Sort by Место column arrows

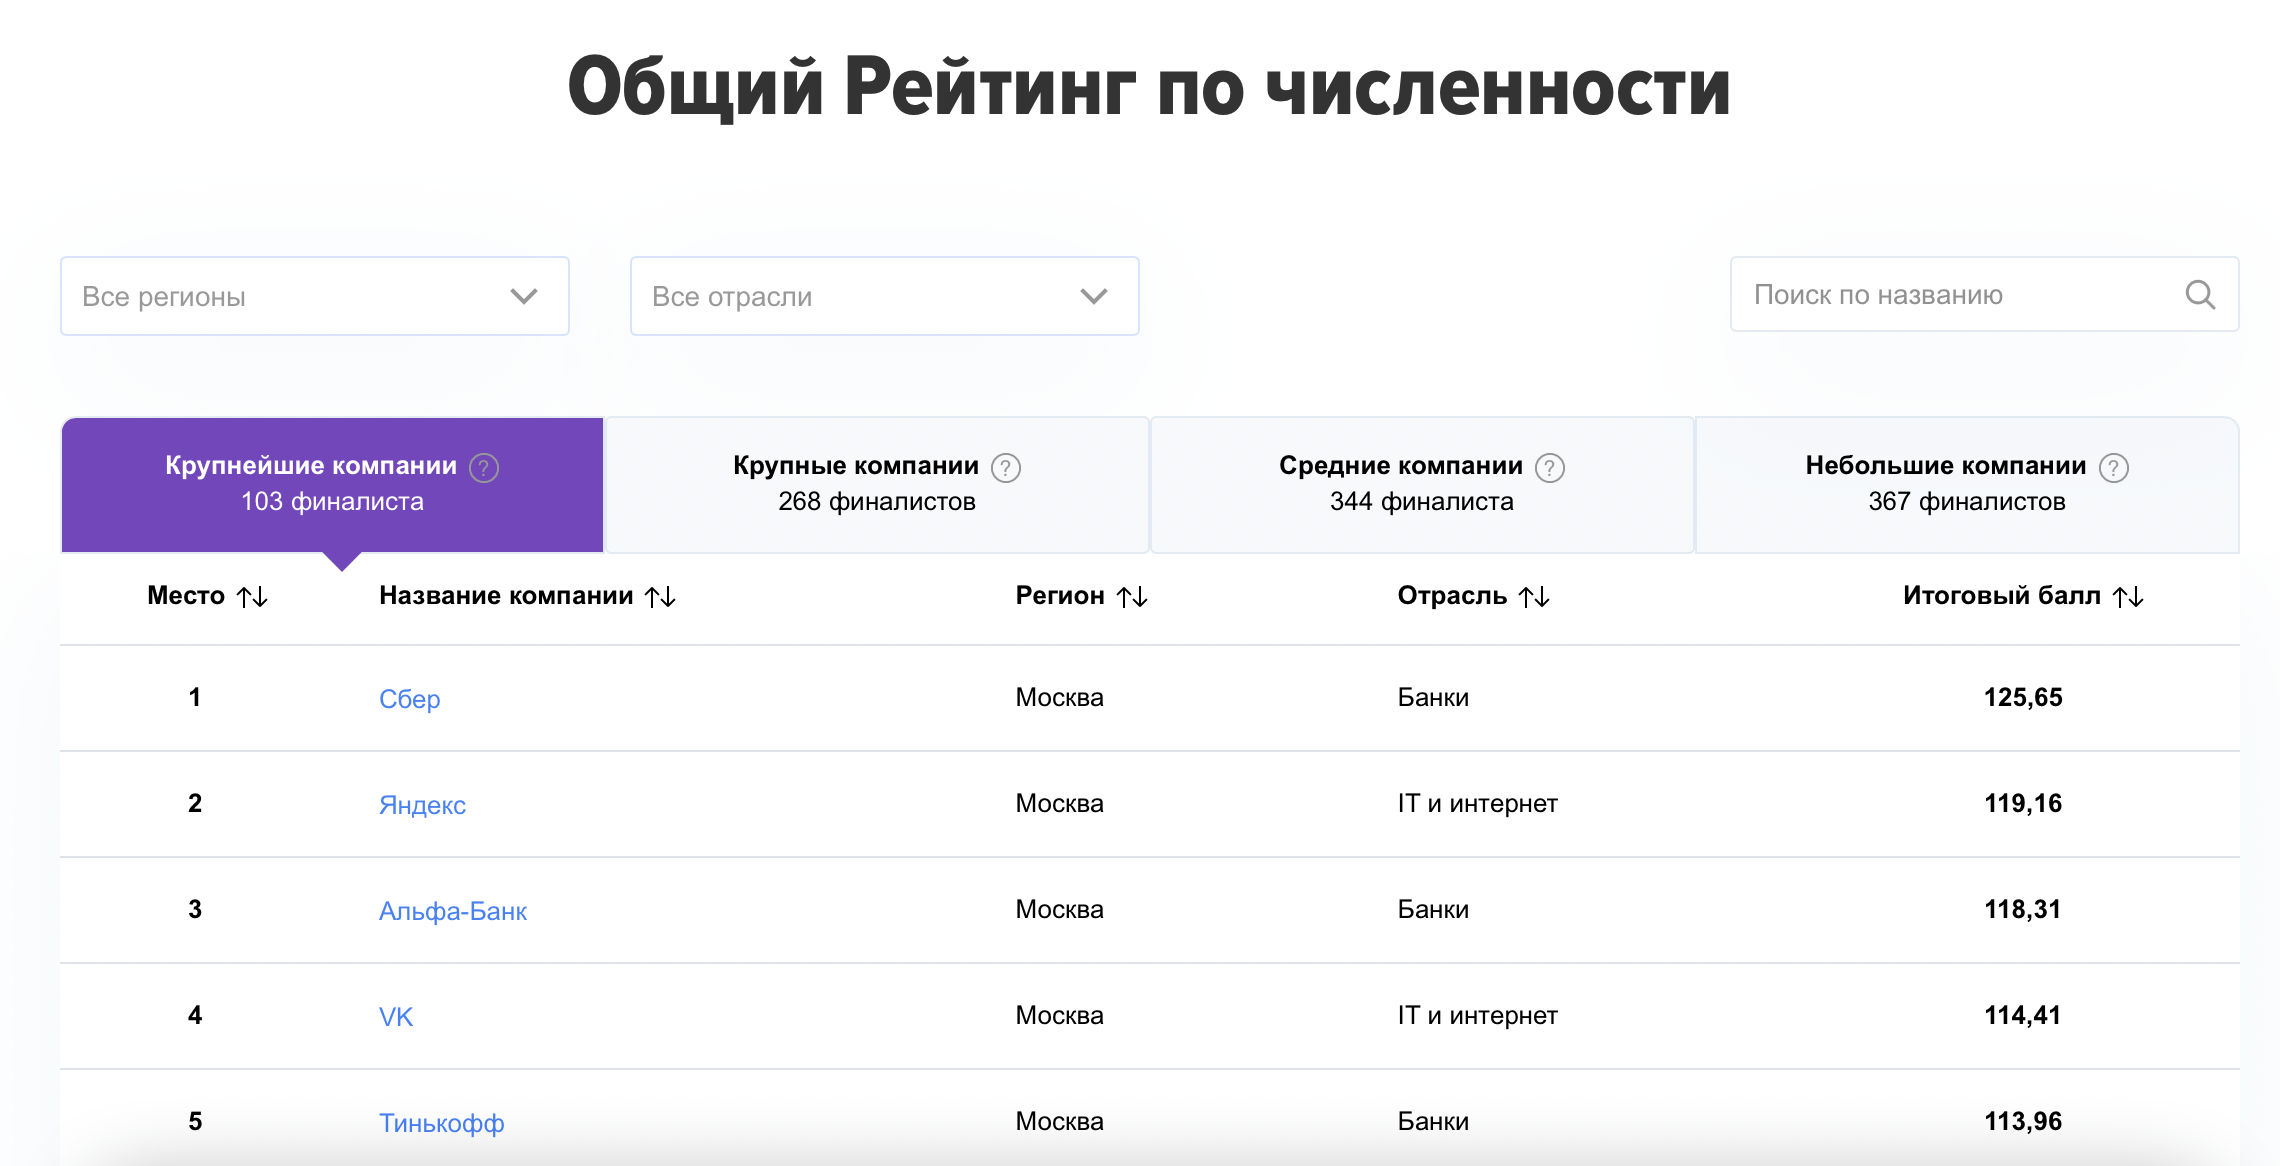[x=252, y=597]
